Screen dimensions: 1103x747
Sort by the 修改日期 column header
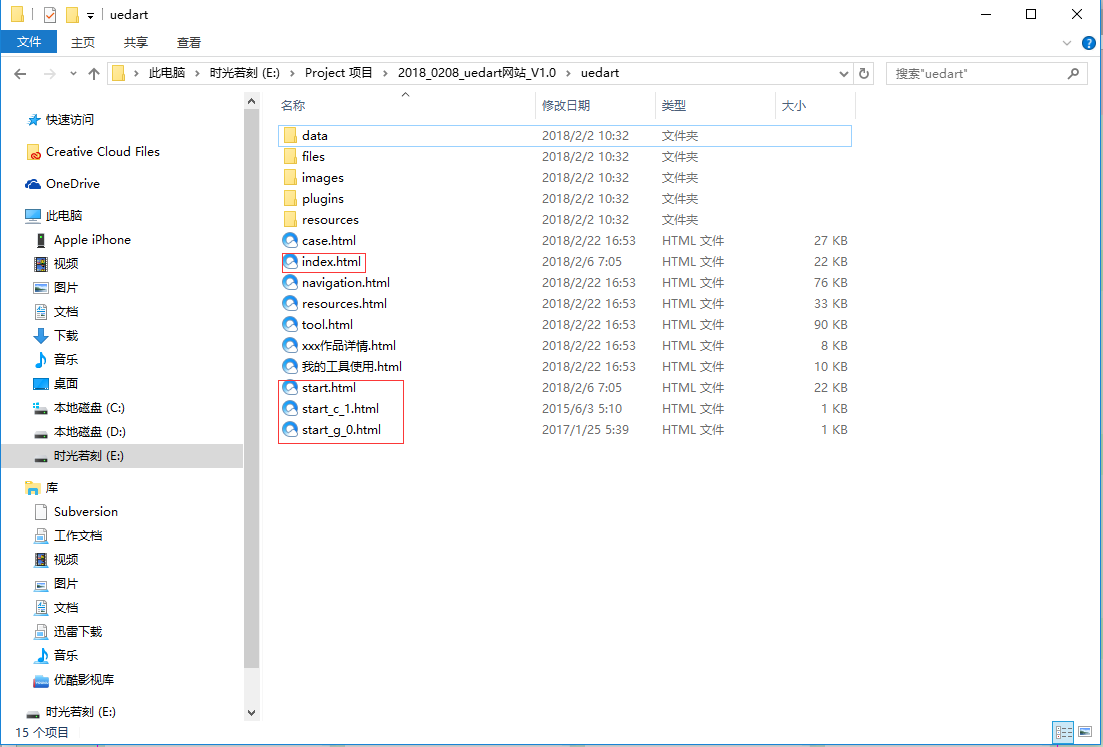tap(566, 105)
